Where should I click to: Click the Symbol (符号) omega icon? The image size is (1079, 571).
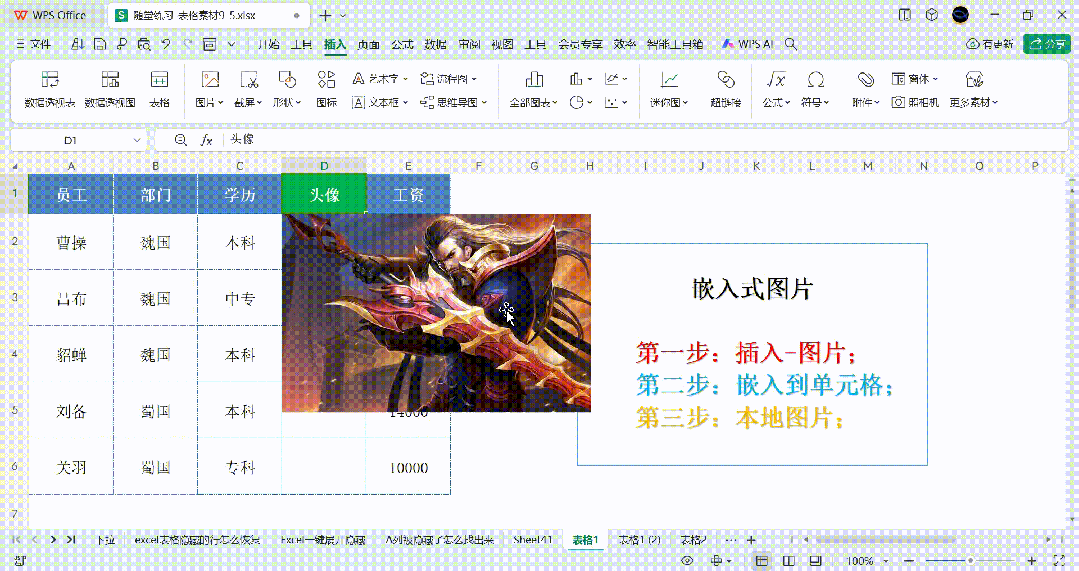(815, 80)
